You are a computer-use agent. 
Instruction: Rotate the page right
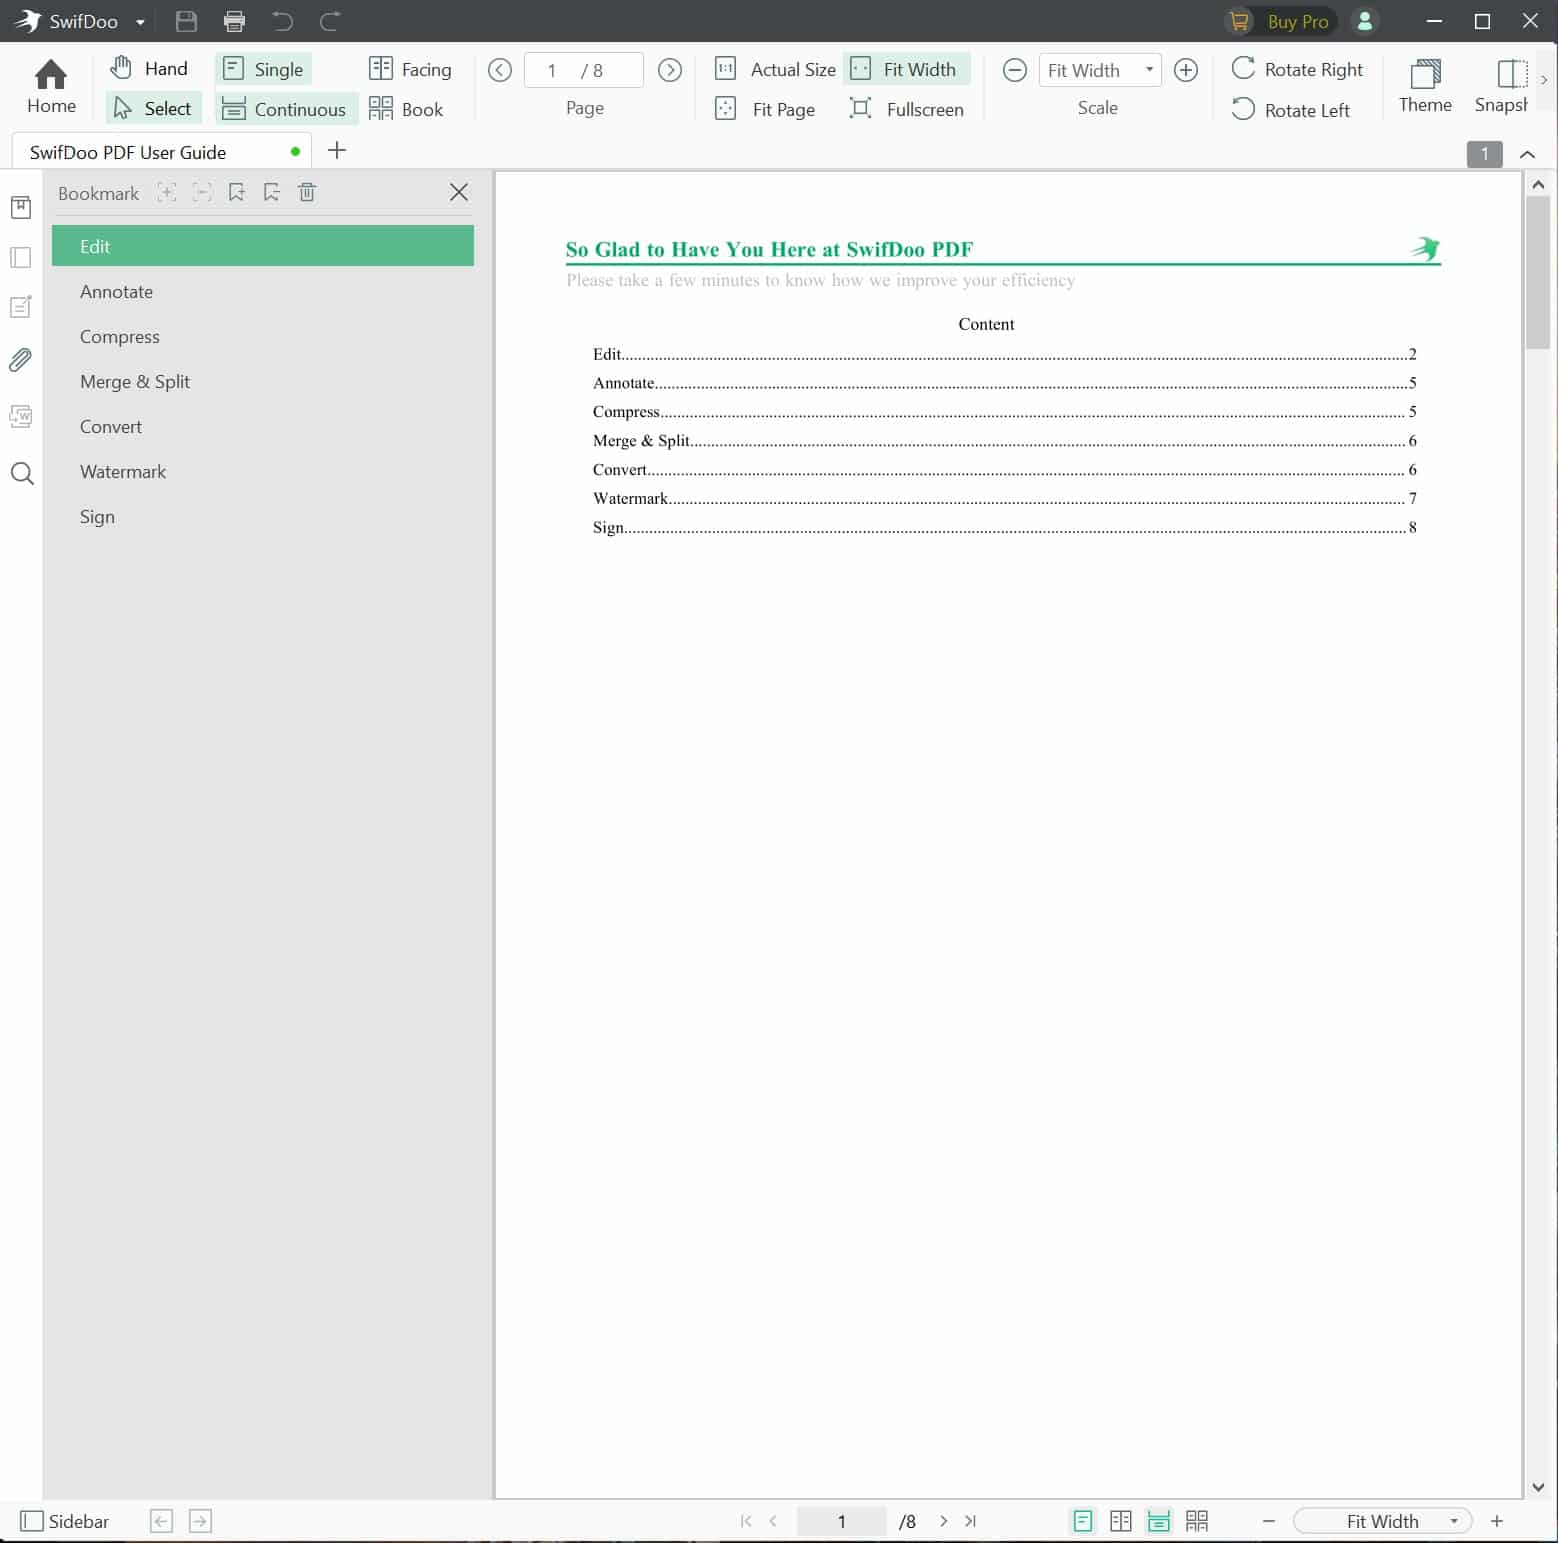pos(1297,69)
